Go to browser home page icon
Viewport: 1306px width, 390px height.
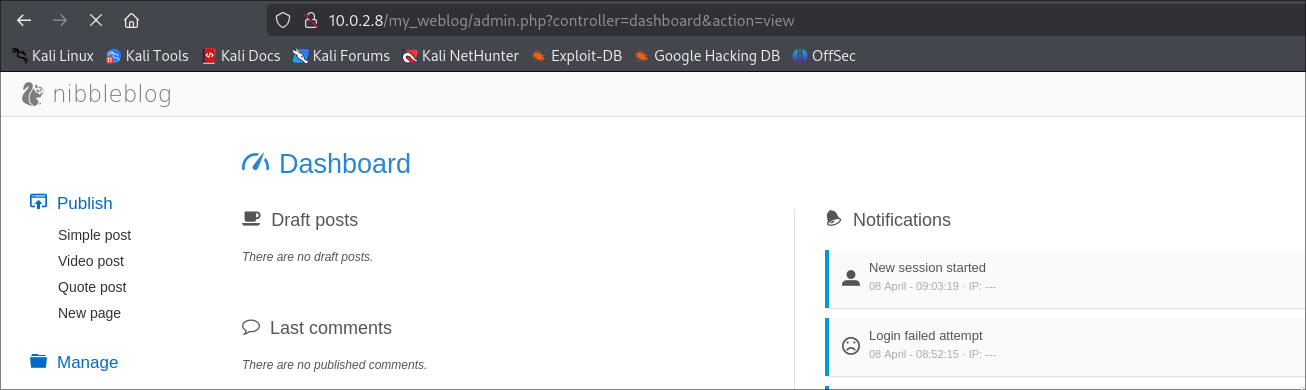point(131,20)
